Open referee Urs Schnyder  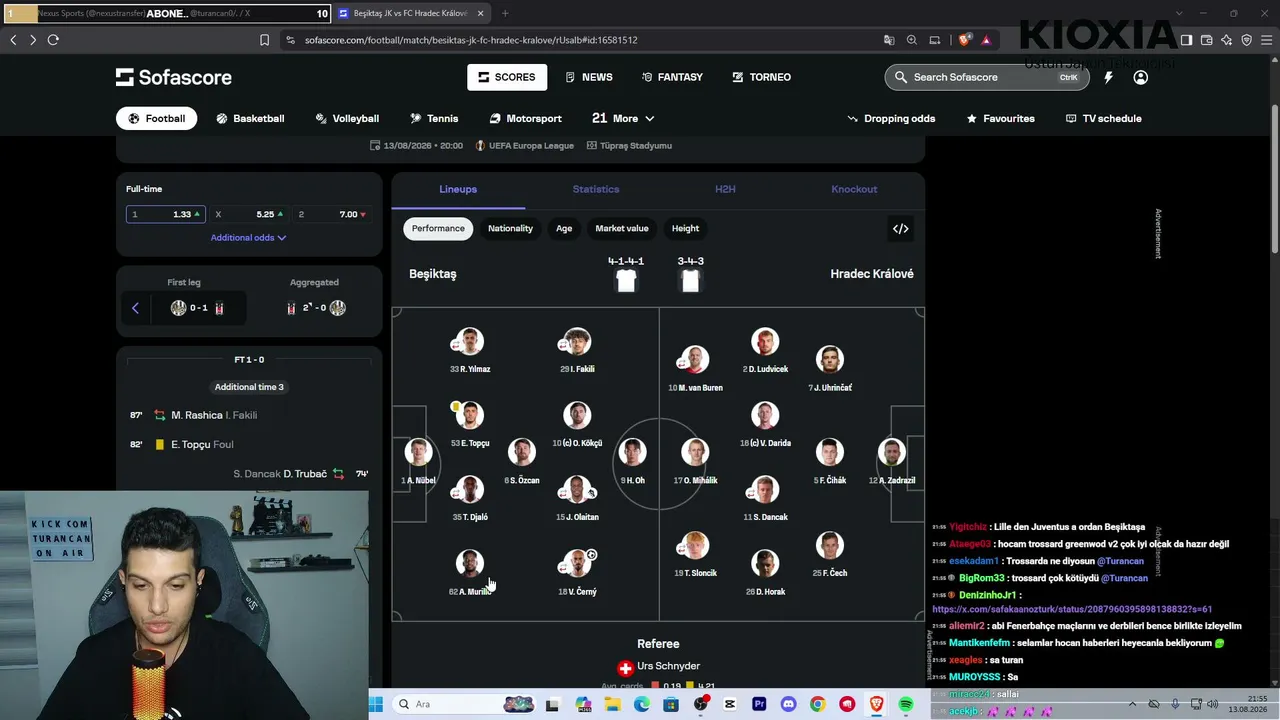point(658,666)
